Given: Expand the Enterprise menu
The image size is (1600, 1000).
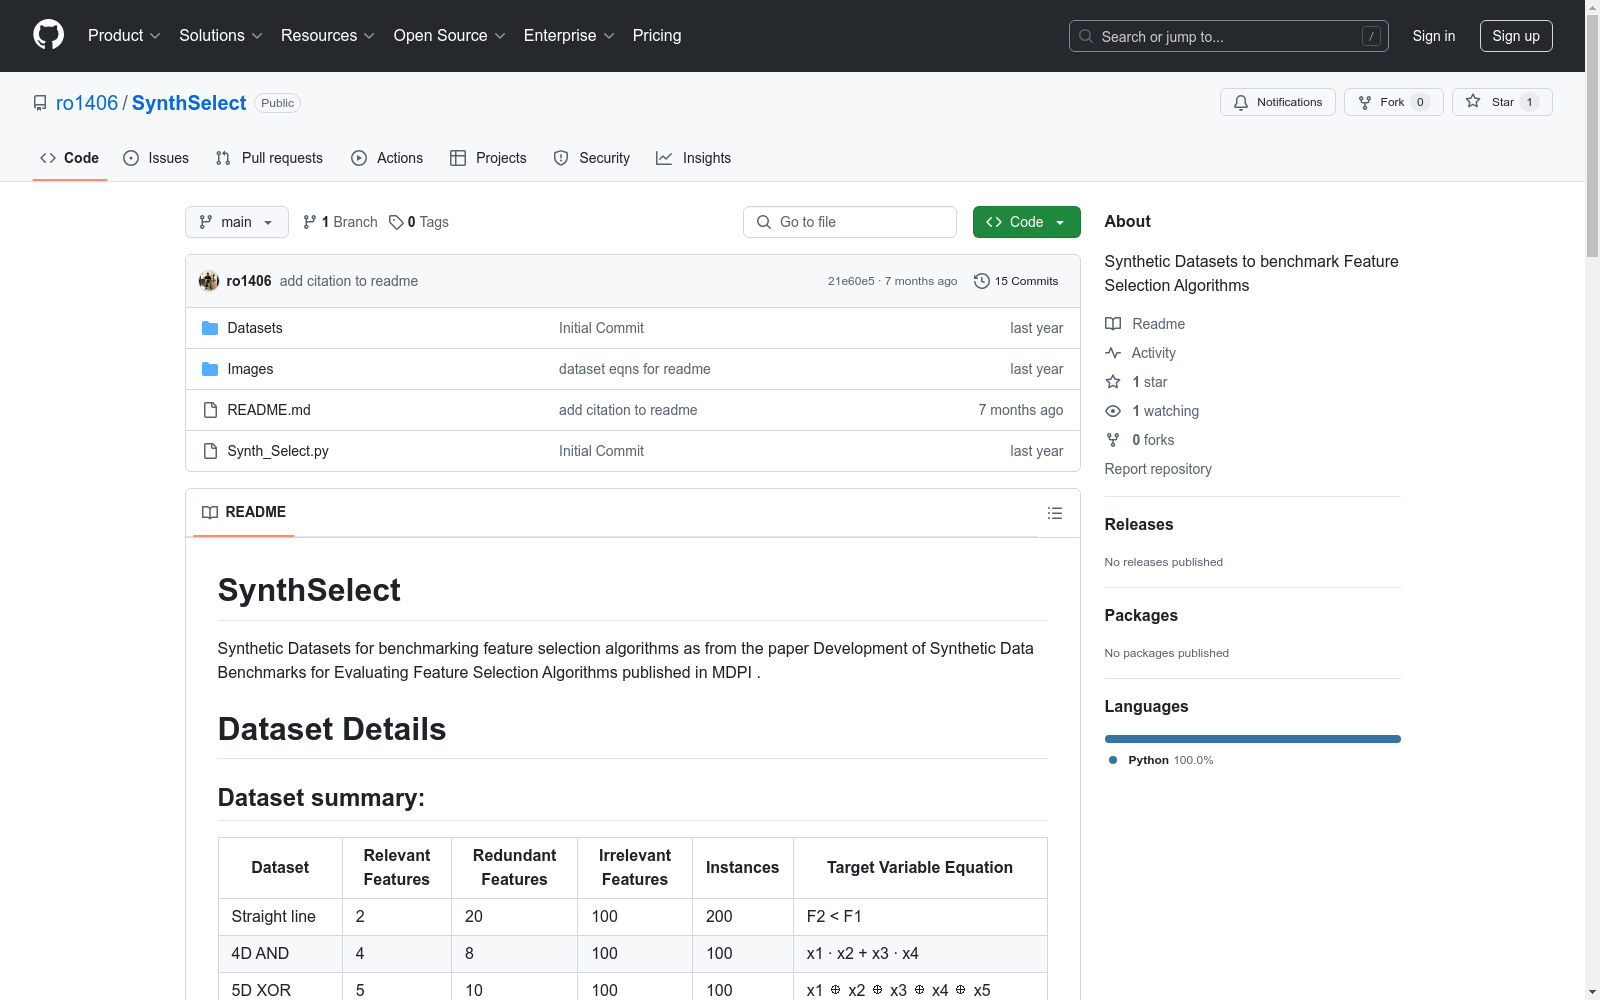Looking at the screenshot, I should click(x=569, y=35).
